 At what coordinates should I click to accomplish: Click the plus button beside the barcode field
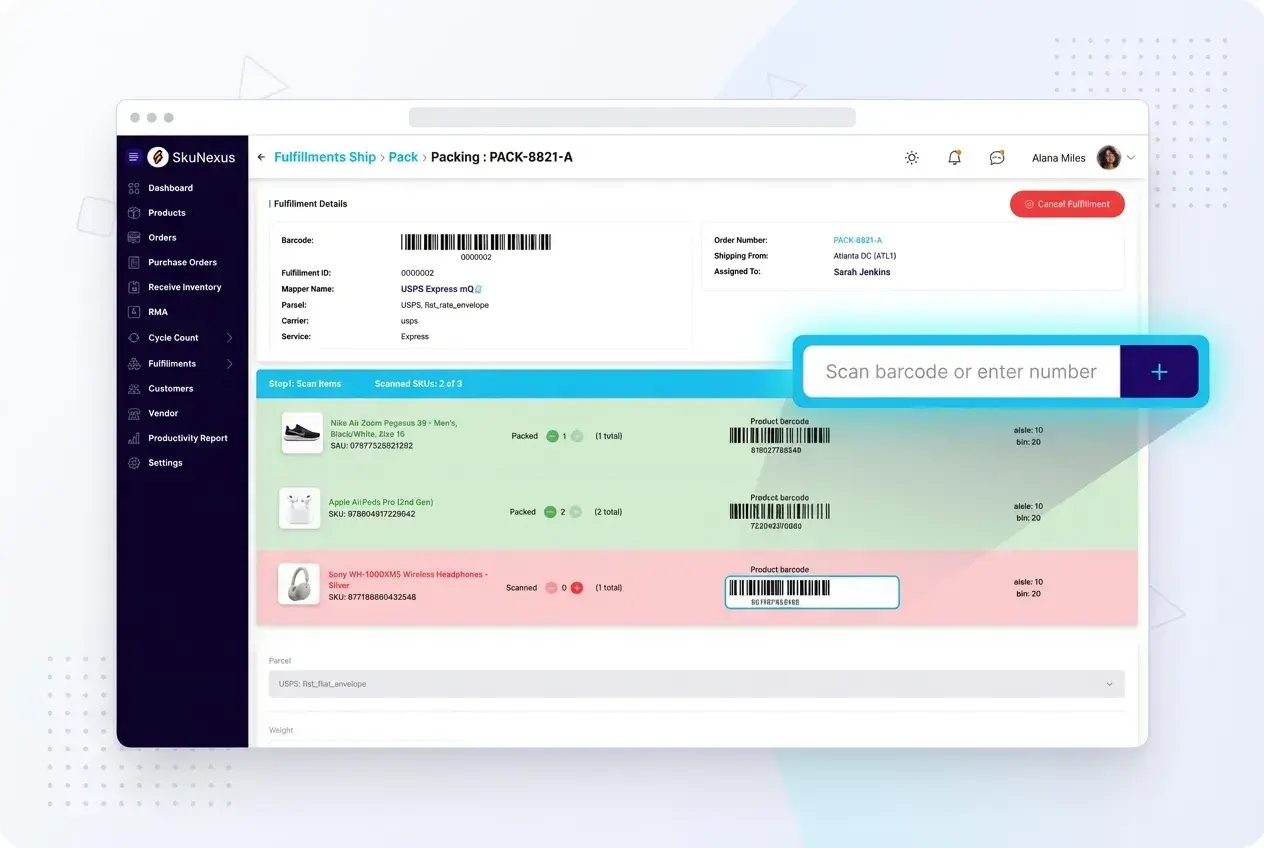1159,371
